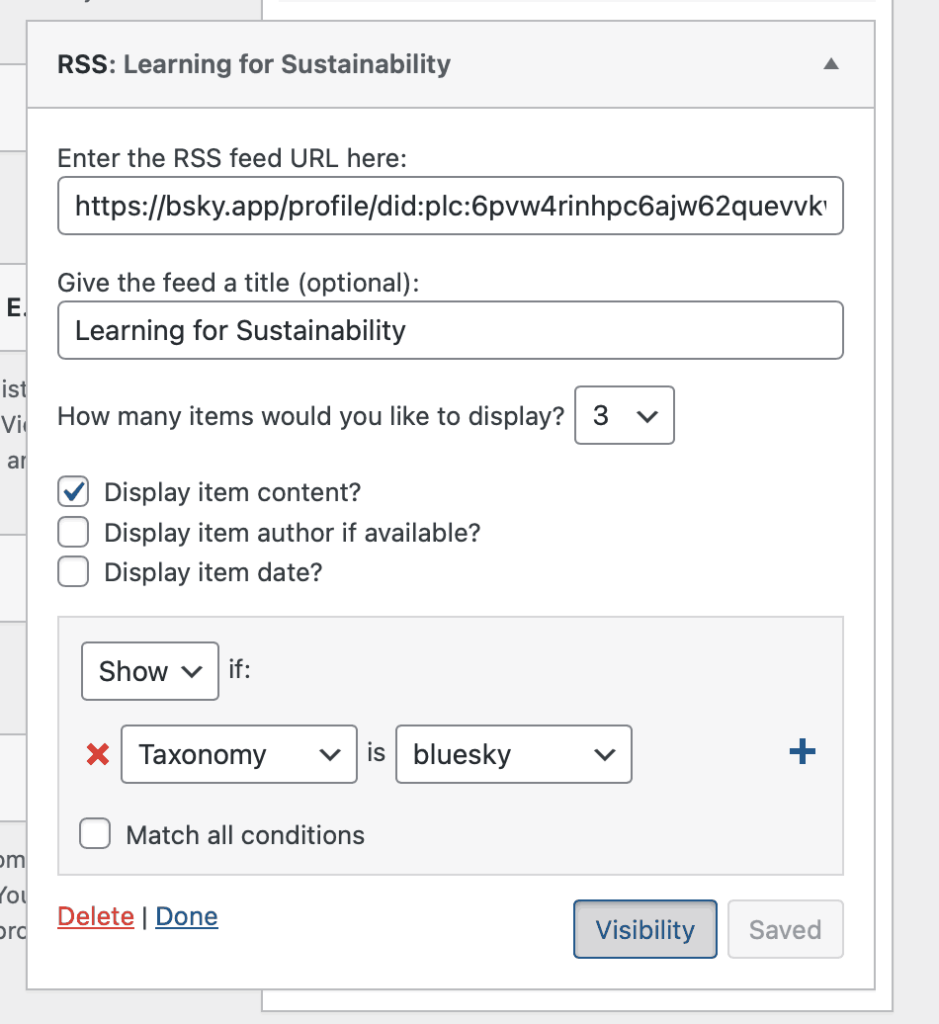This screenshot has height=1024, width=939.
Task: Click the 'Give the feed a title' label
Action: [238, 283]
